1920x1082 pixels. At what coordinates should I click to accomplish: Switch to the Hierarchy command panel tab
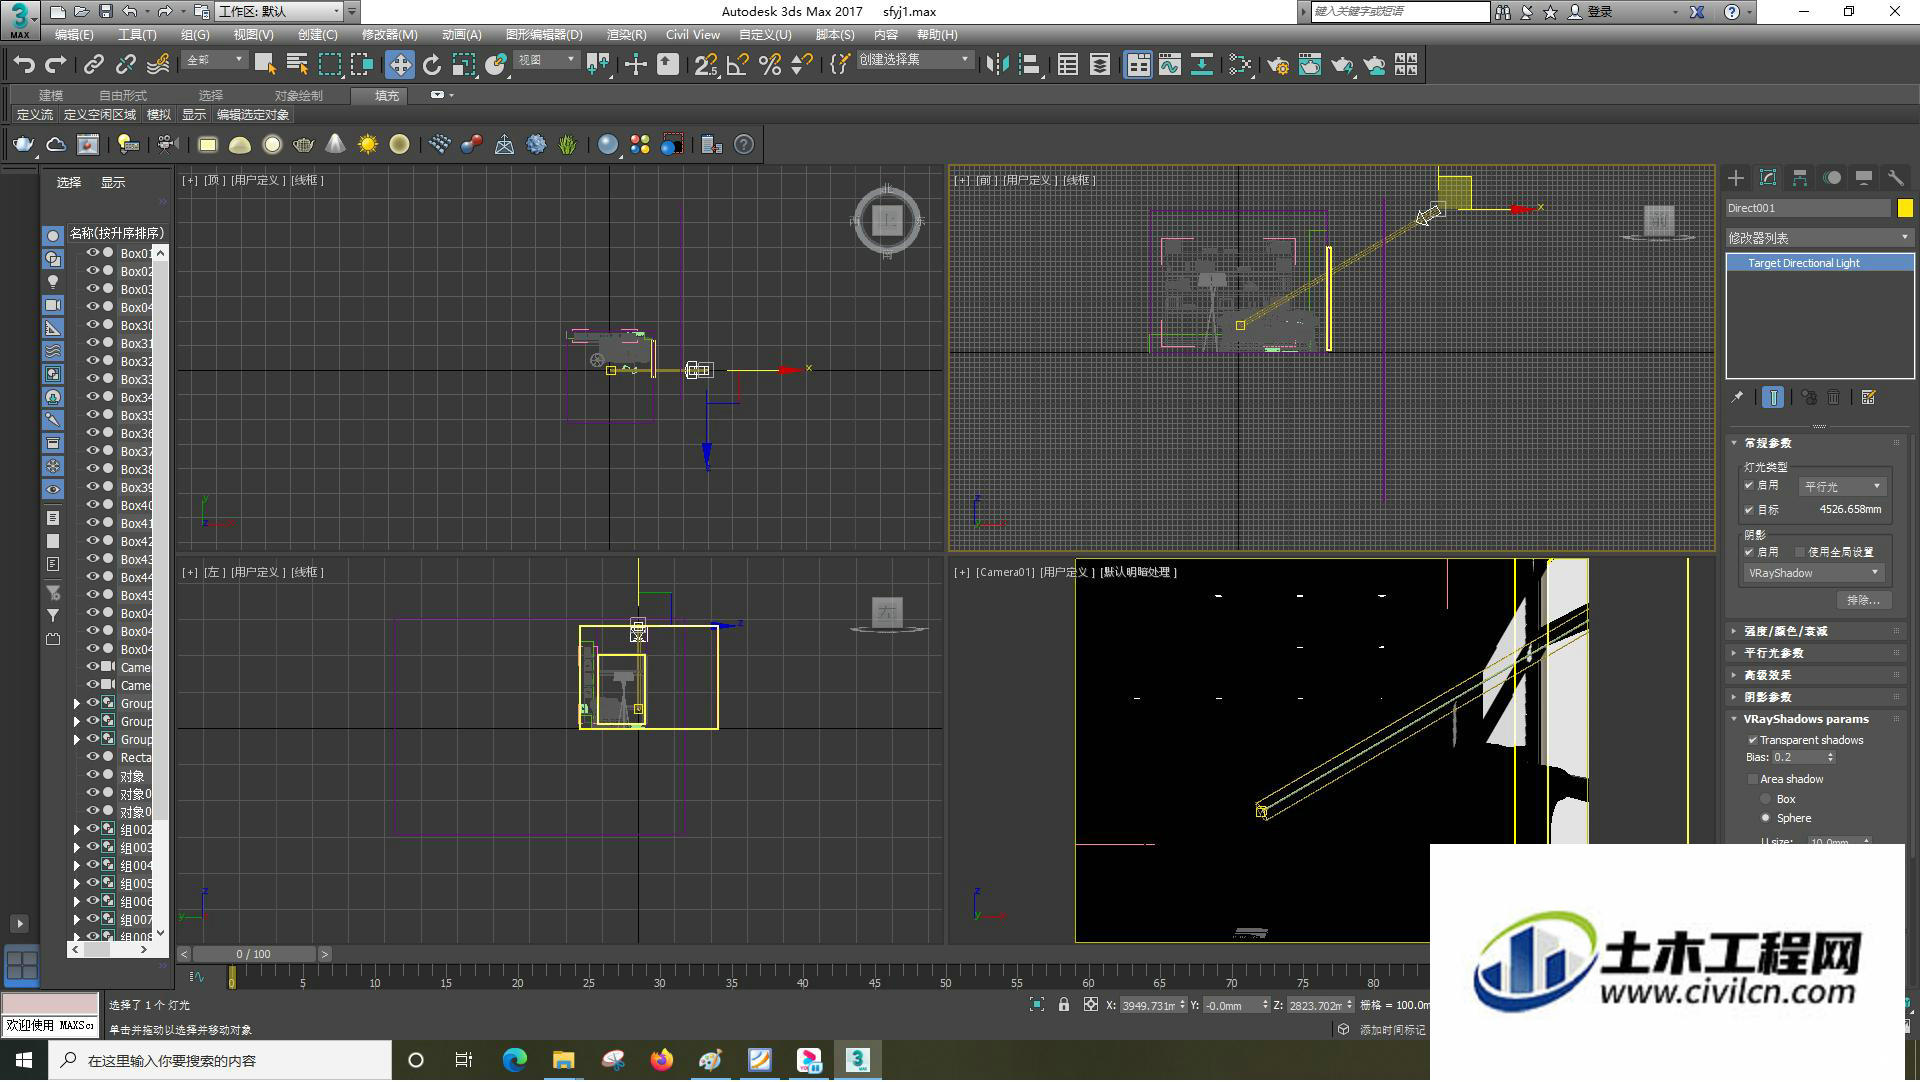(x=1800, y=178)
